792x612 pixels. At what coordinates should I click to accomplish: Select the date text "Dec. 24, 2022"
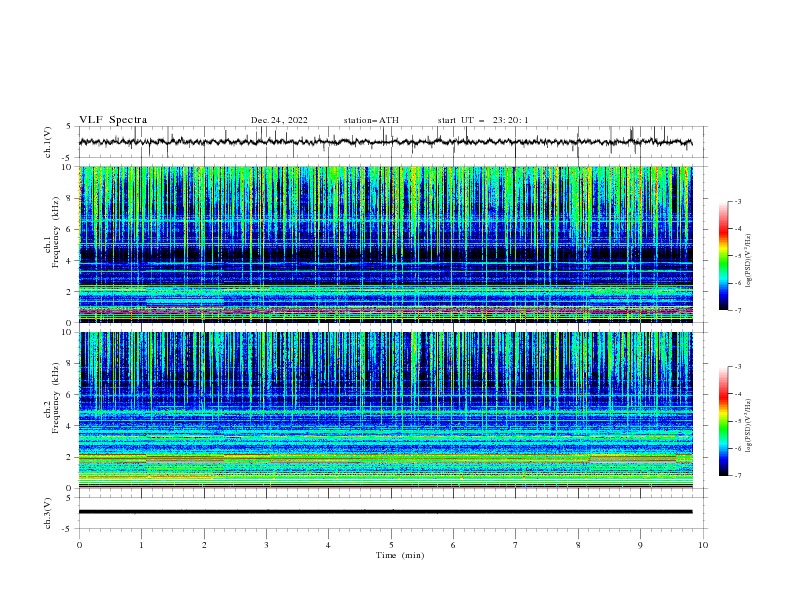click(279, 120)
